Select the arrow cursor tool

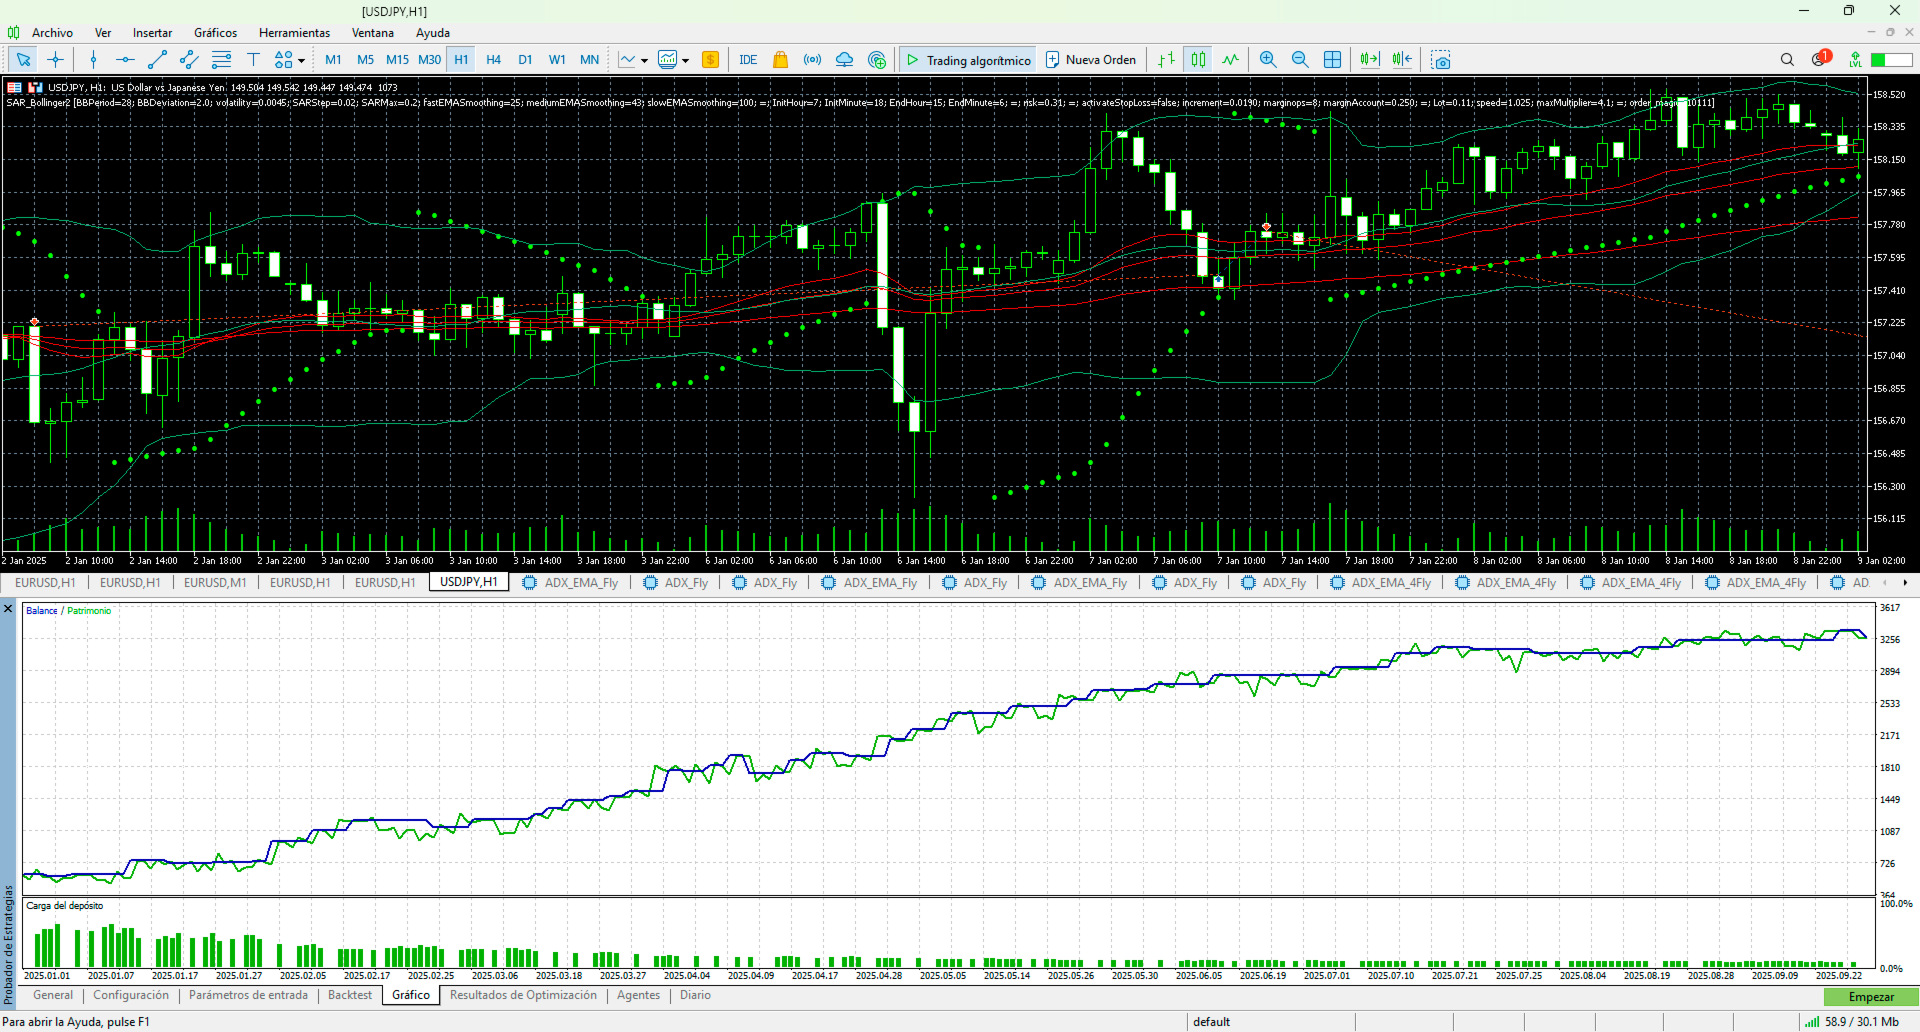pos(23,60)
